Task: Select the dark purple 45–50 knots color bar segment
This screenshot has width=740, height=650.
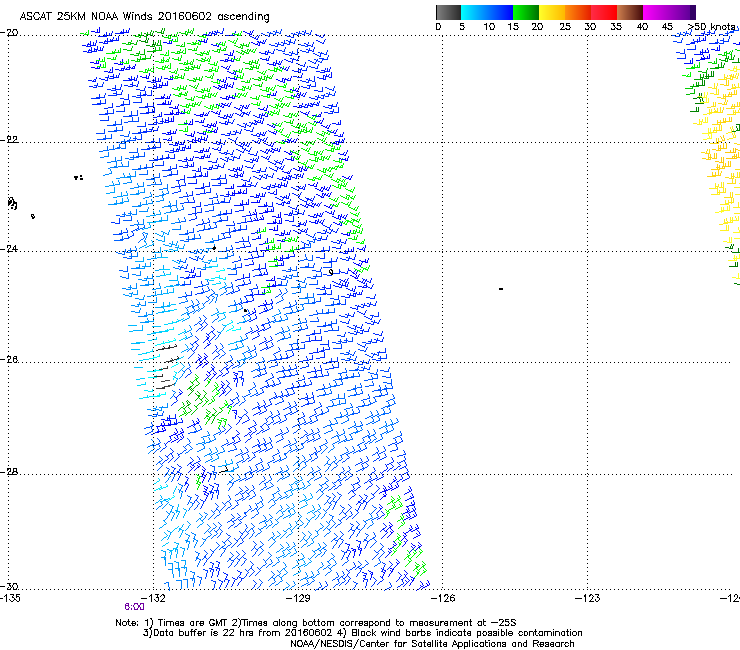Action: tap(682, 12)
